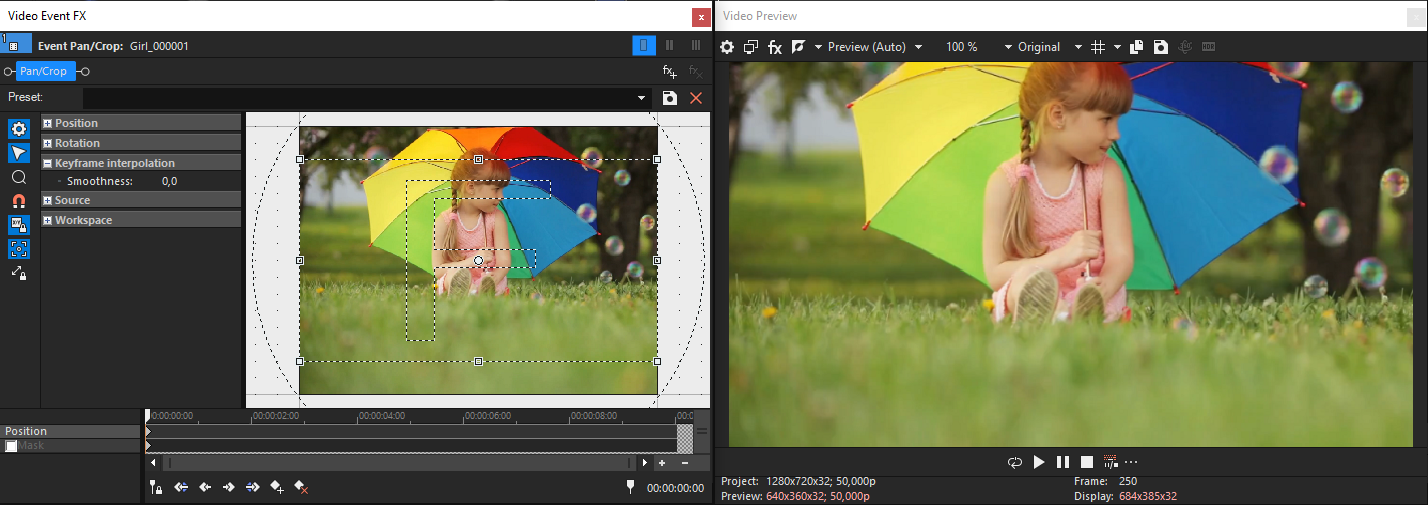
Task: Click the create keyframe diamond icon
Action: tap(277, 487)
